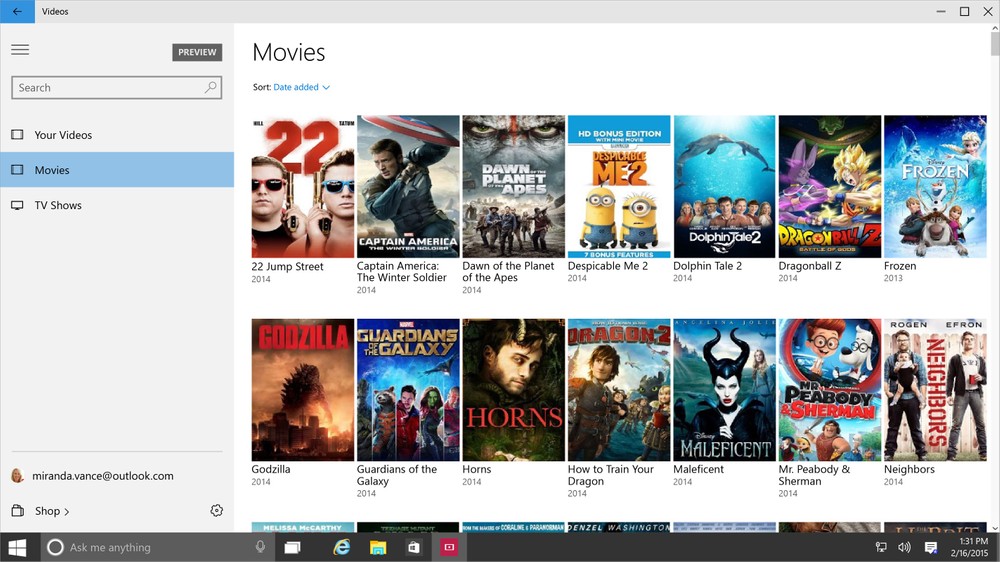
Task: Open File Explorer from taskbar
Action: [x=378, y=547]
